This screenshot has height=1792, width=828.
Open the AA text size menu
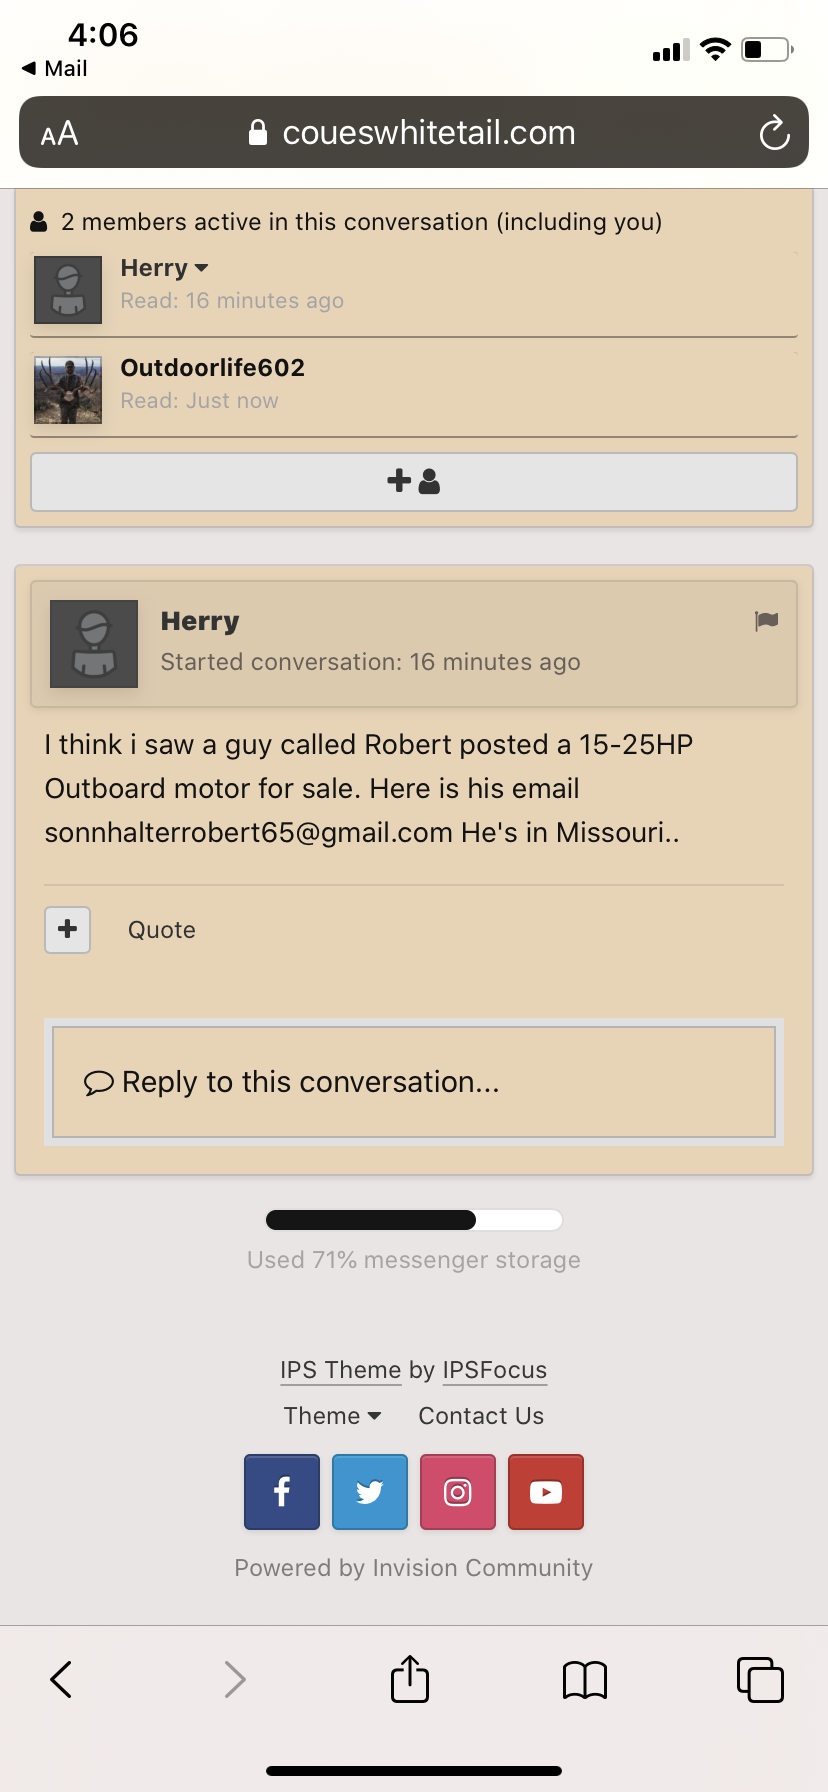59,133
